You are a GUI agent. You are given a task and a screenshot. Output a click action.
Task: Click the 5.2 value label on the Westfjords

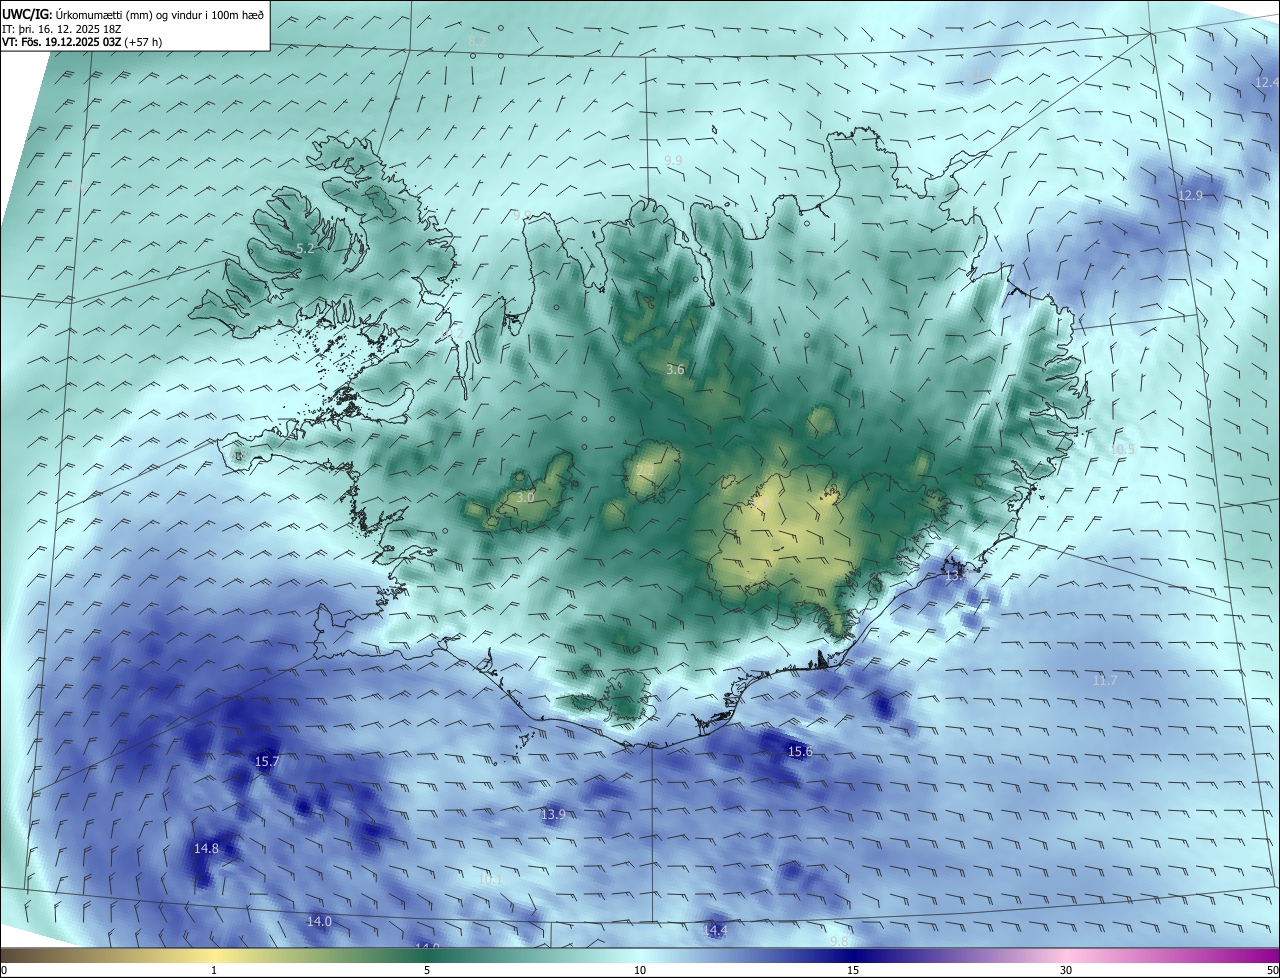pyautogui.click(x=306, y=247)
